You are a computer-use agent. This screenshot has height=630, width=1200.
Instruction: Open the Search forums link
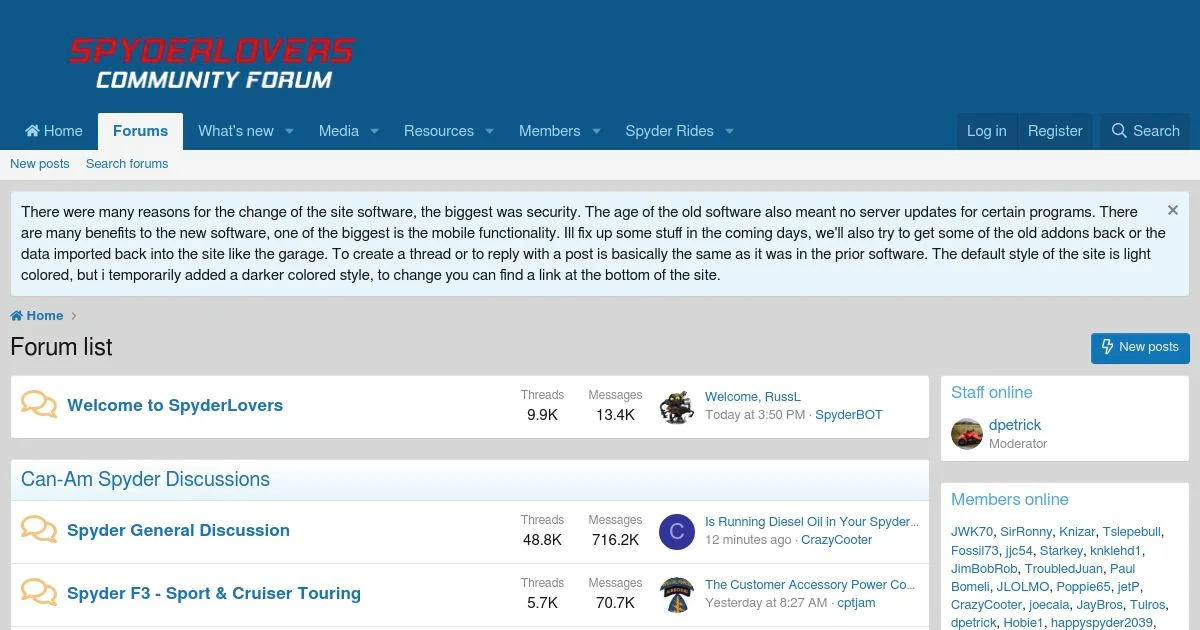(127, 164)
